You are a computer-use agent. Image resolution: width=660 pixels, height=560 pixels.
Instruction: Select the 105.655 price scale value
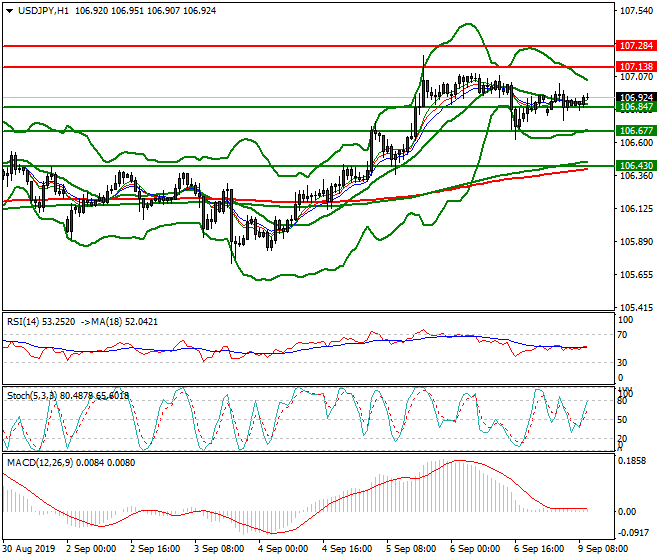636,275
